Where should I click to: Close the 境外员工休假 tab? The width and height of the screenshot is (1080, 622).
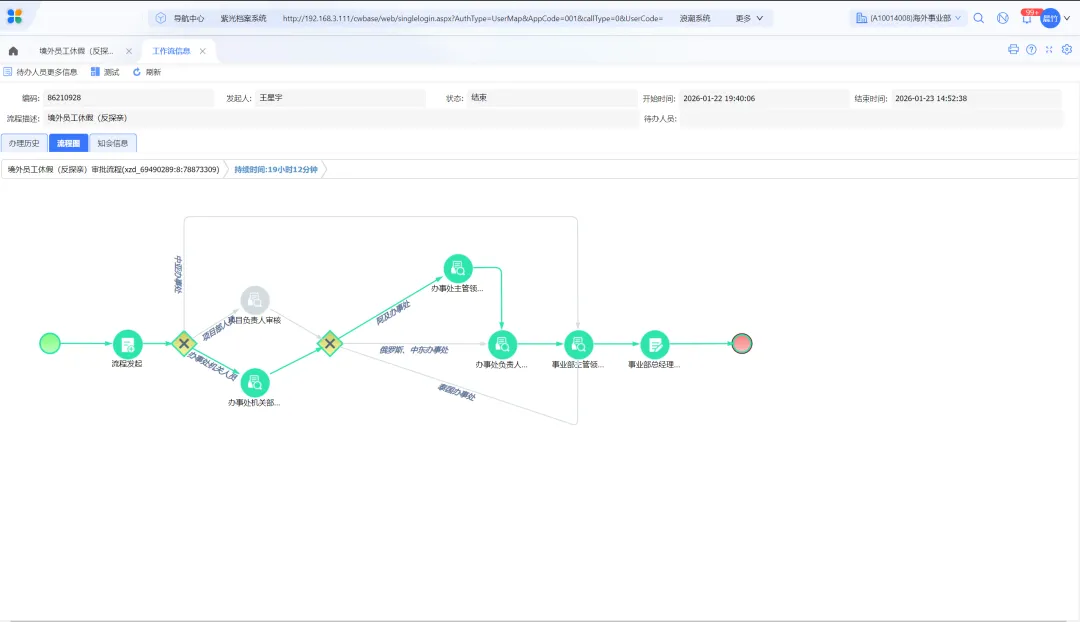129,51
